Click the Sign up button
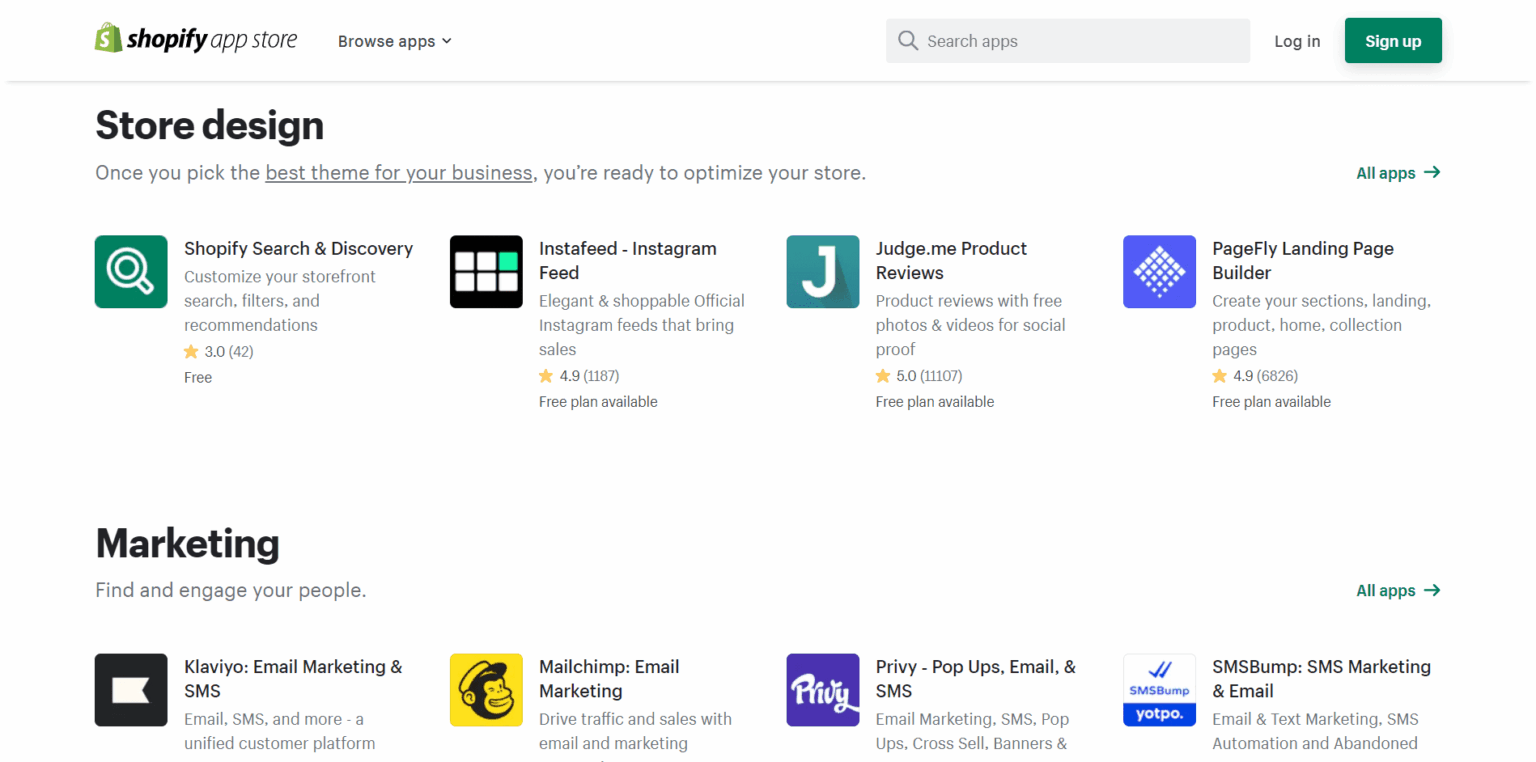 tap(1393, 41)
